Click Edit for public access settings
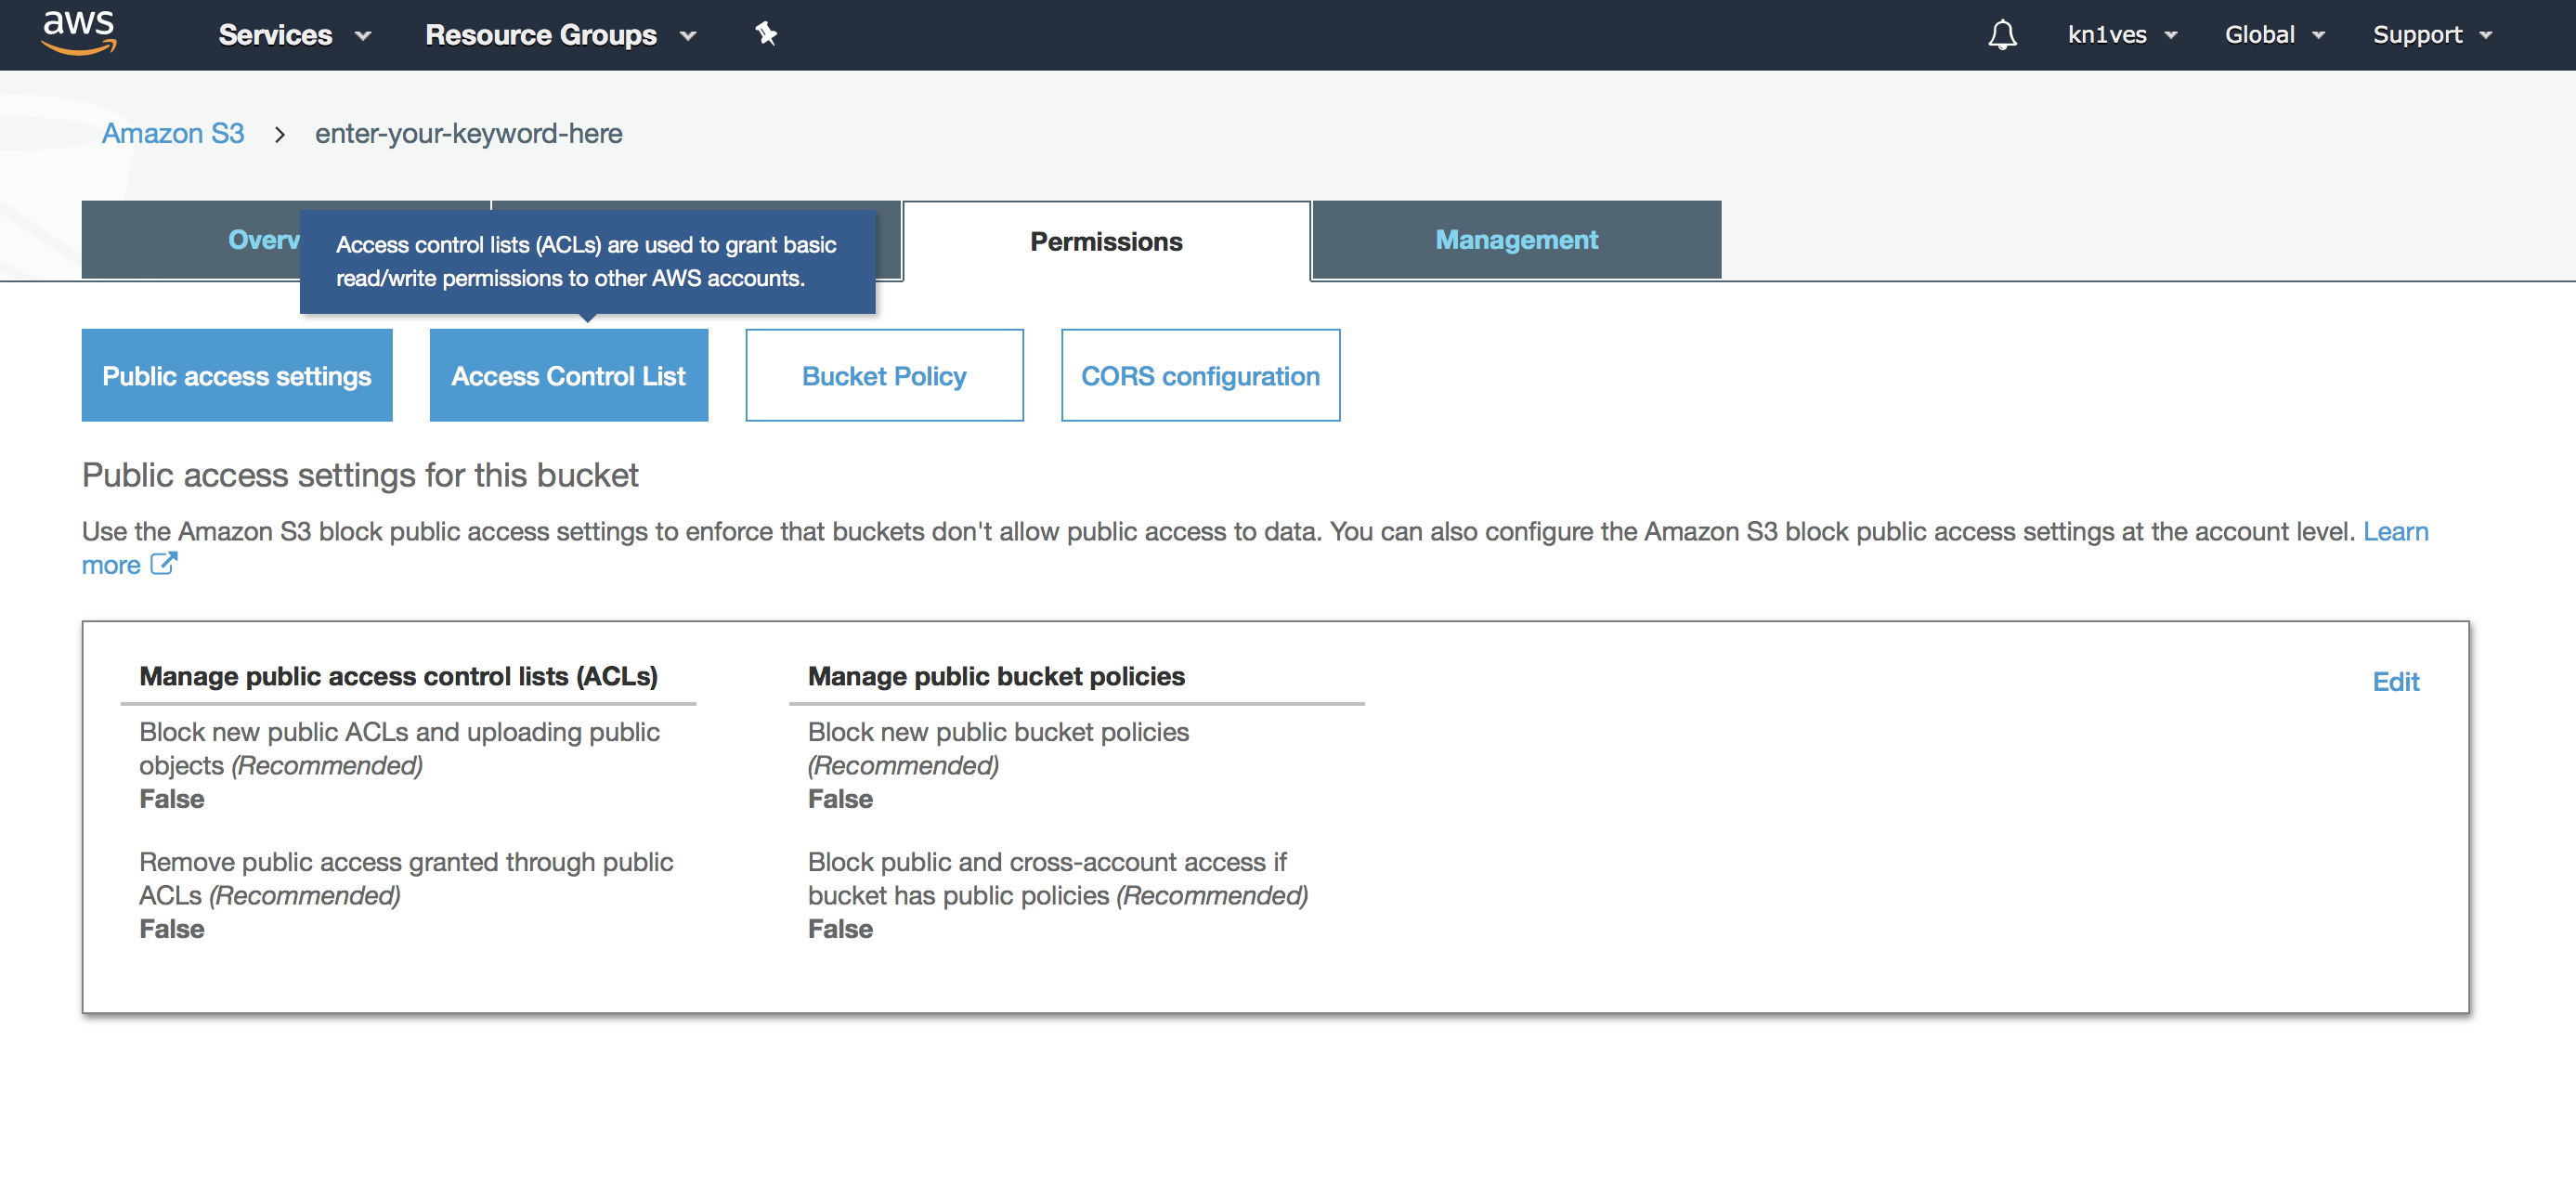Screen dimensions: 2576x1198 coord(2396,682)
